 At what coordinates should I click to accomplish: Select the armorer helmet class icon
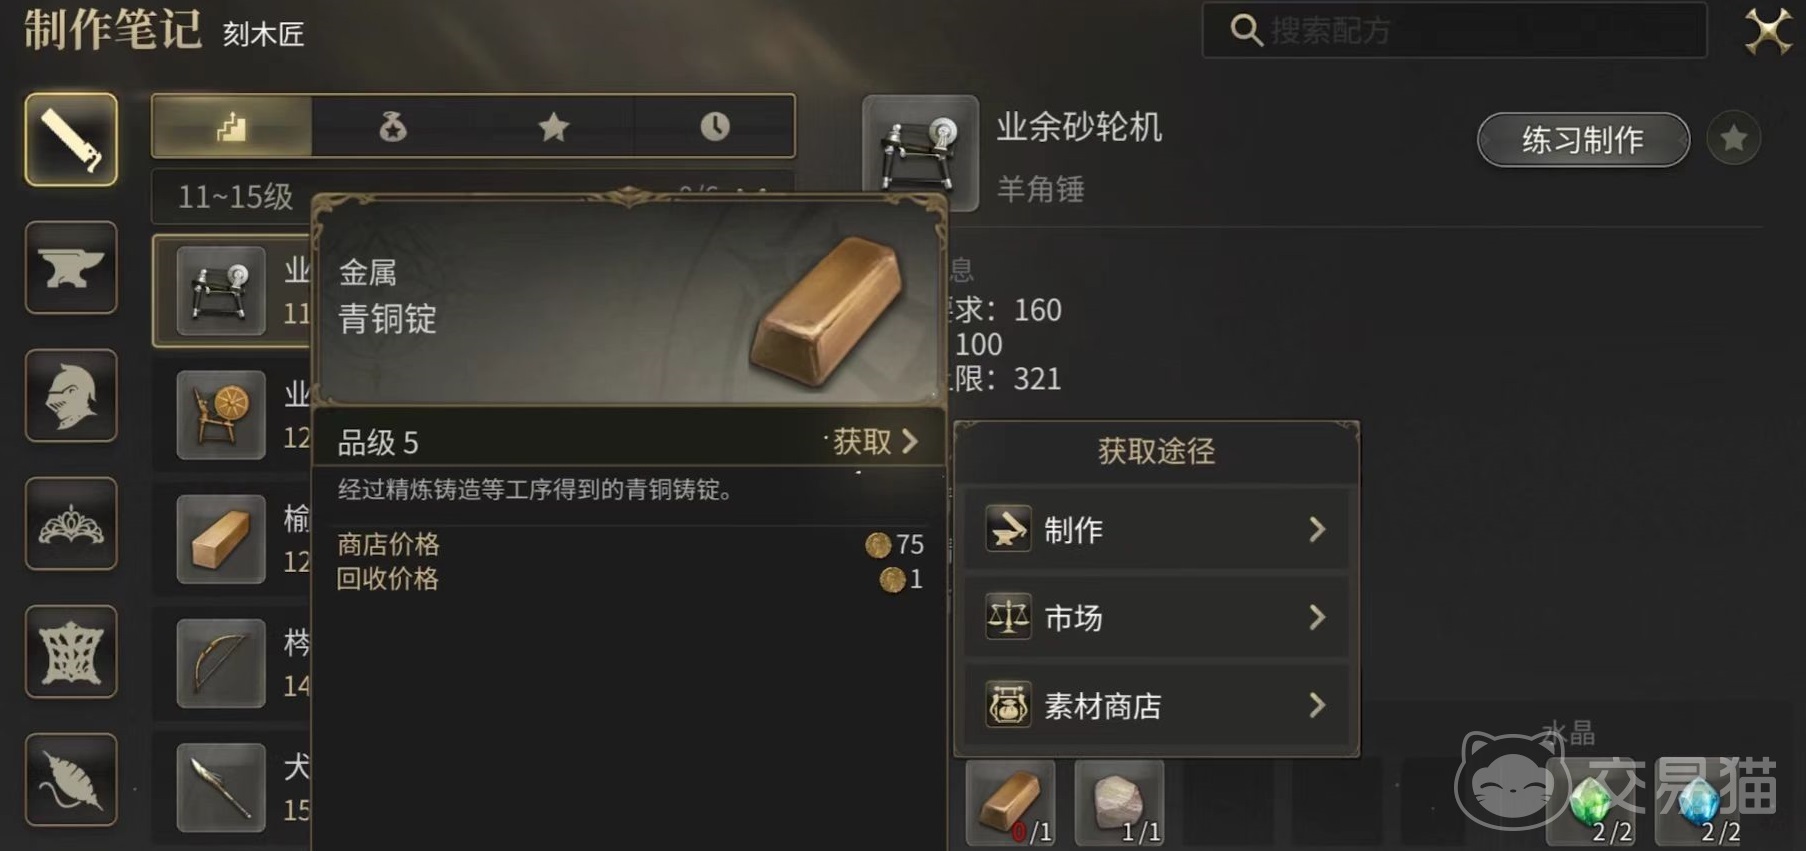(71, 395)
